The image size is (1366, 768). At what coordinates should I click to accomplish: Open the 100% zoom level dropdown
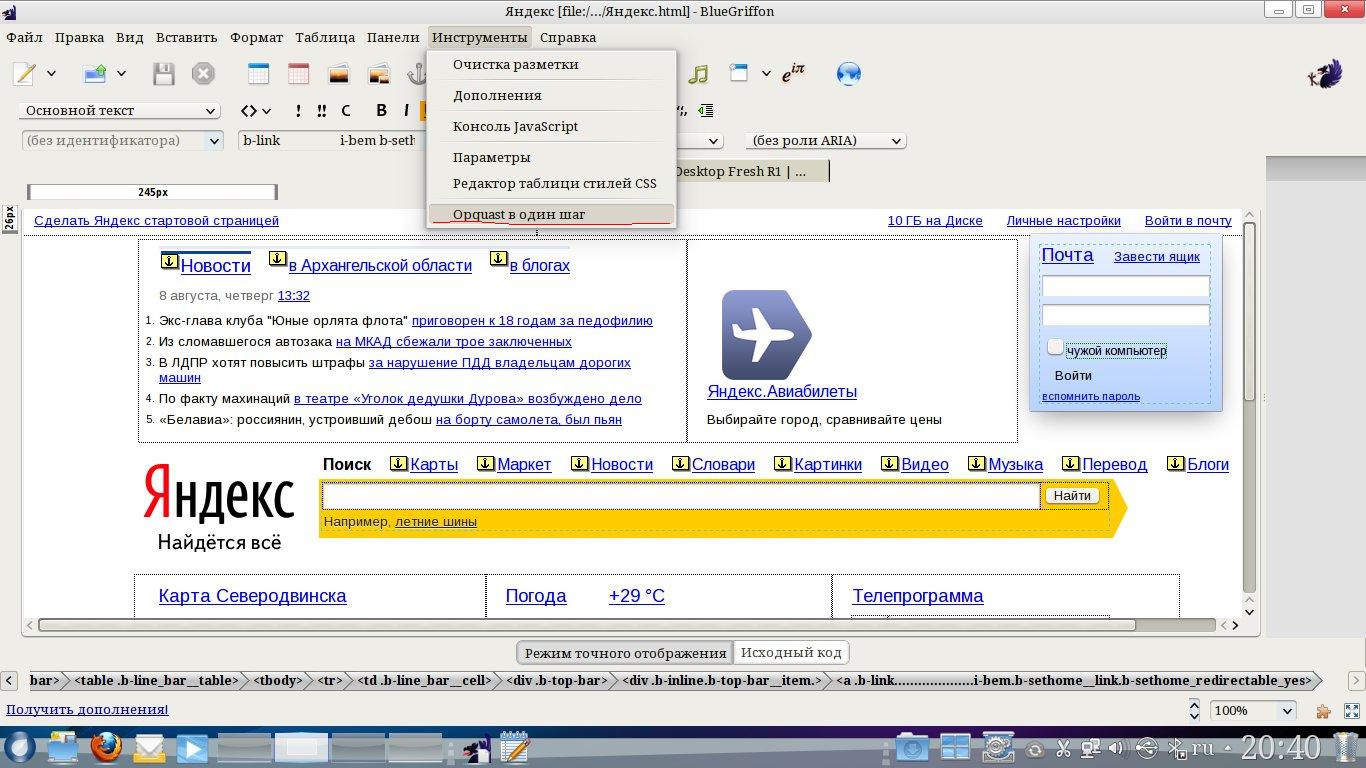[1254, 710]
